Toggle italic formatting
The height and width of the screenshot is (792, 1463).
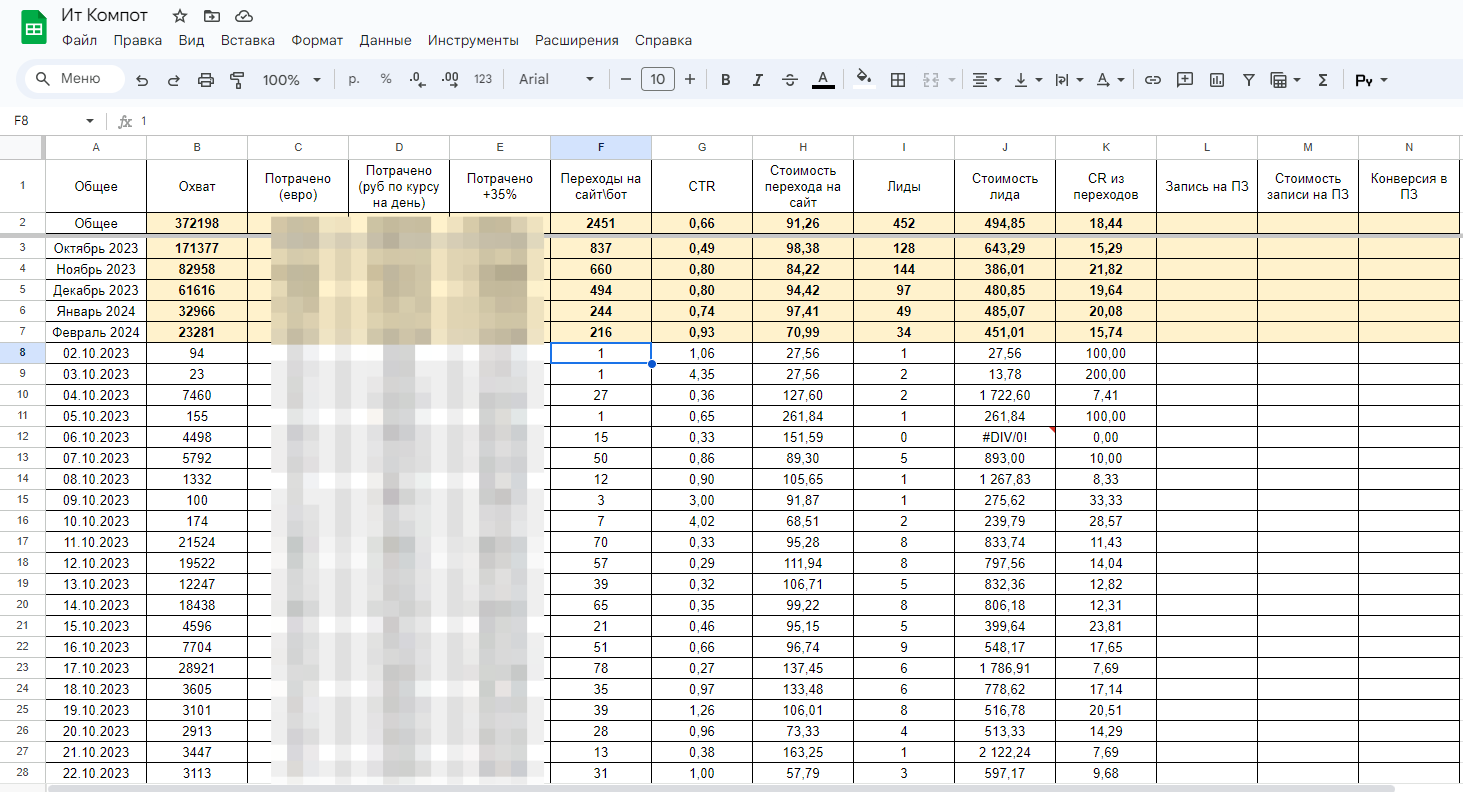coord(758,80)
